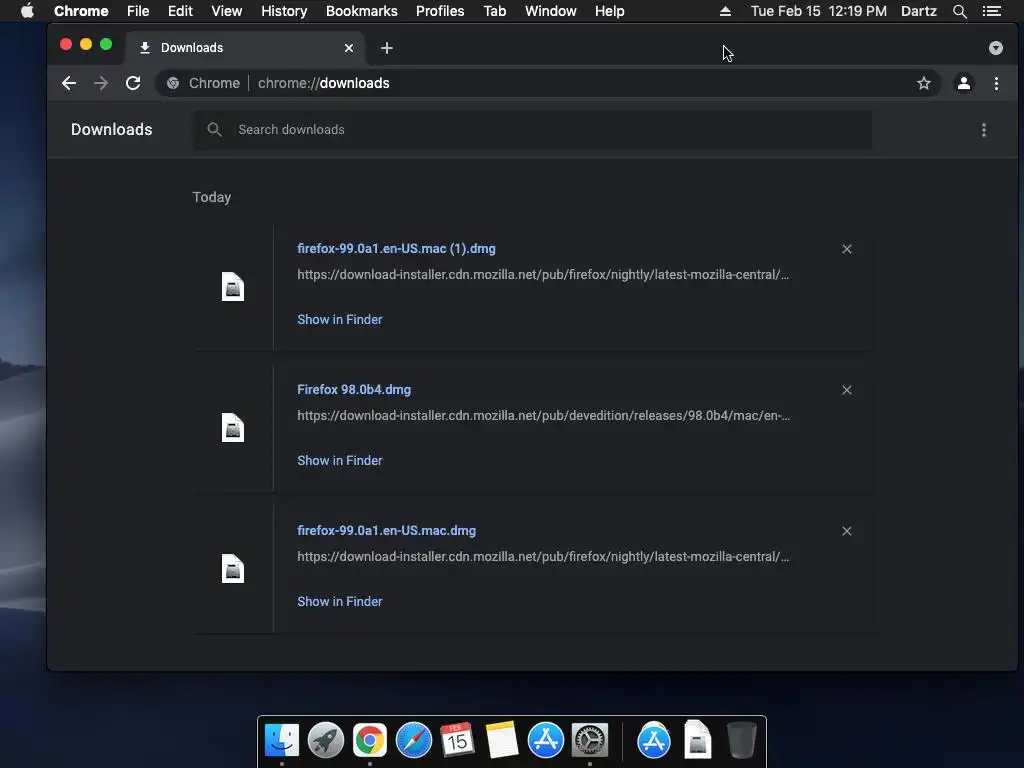1024x768 pixels.
Task: Open Chrome's three-dot menu in toolbar
Action: (x=996, y=83)
